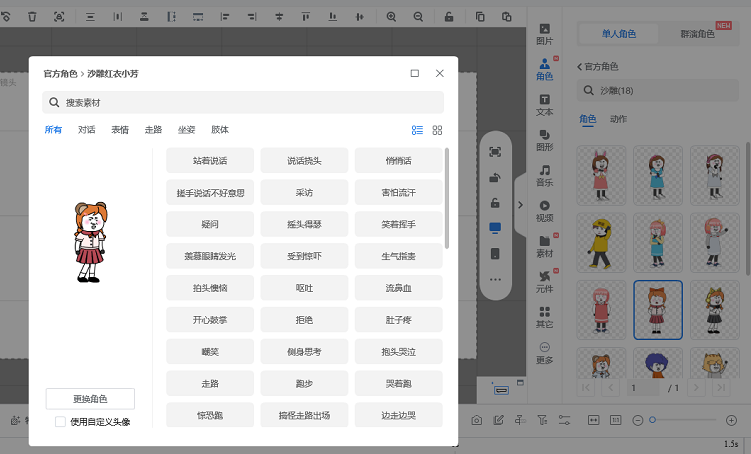Image resolution: width=751 pixels, height=454 pixels.
Task: Switch to 单人角色 tab
Action: coord(619,34)
